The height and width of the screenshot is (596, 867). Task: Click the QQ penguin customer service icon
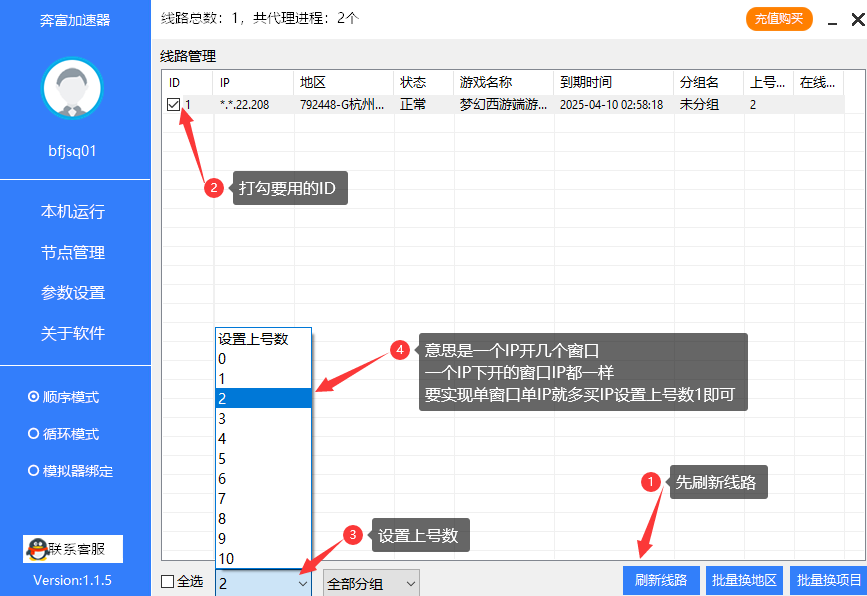point(37,549)
